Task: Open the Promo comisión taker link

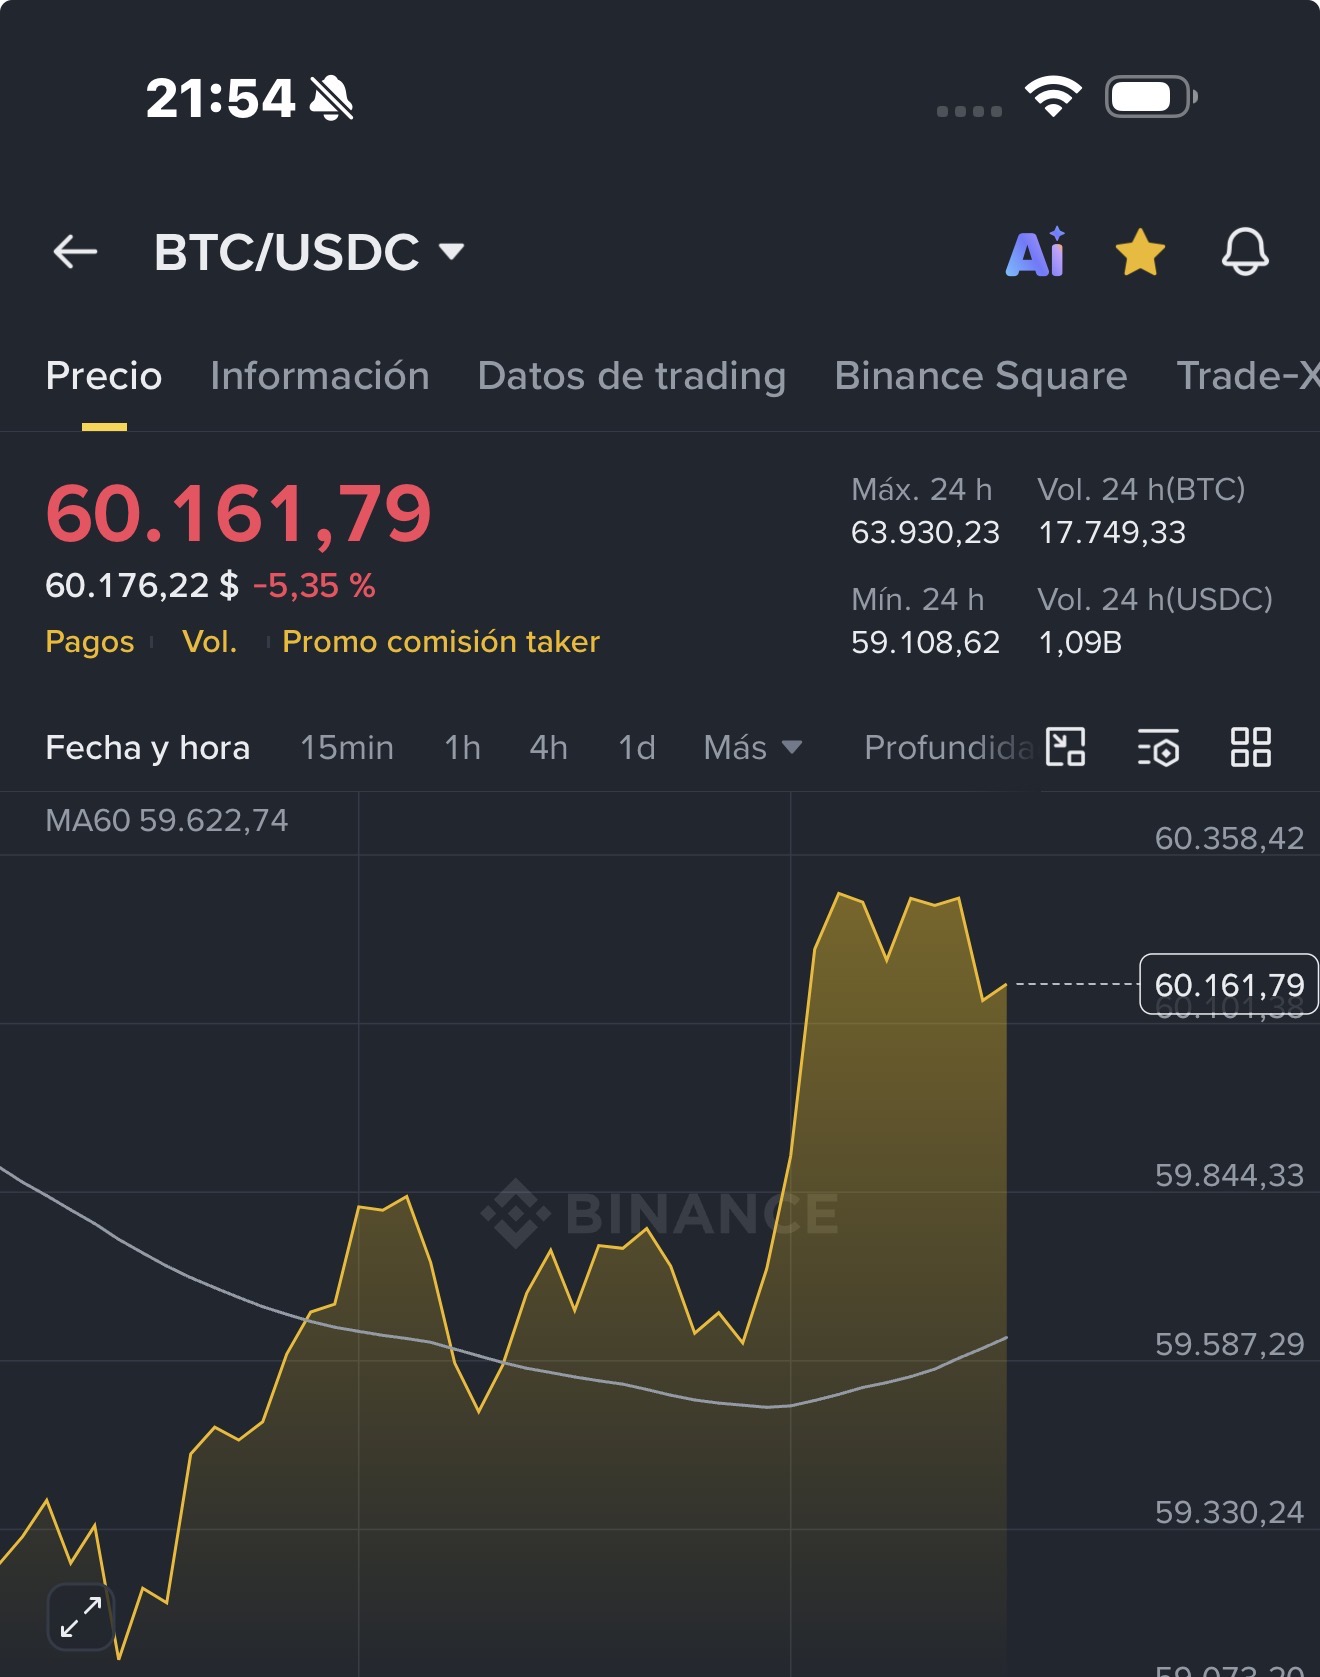Action: [x=441, y=642]
